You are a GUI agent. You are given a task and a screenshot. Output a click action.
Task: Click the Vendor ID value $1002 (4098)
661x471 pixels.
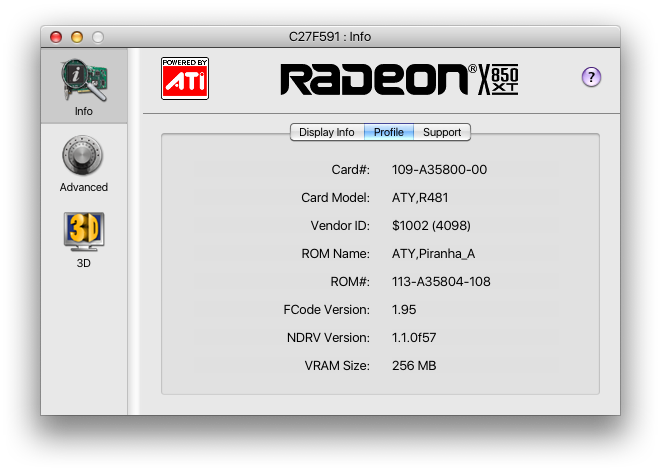click(431, 226)
